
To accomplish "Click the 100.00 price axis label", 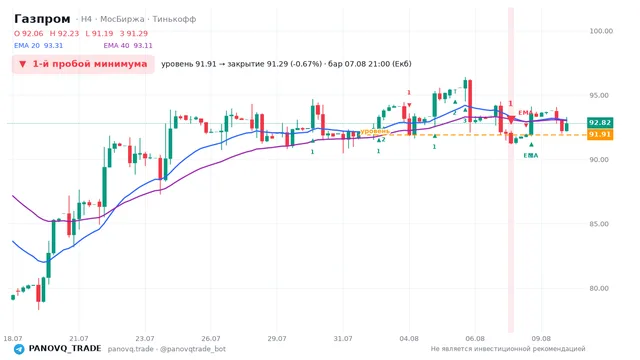I will point(601,31).
